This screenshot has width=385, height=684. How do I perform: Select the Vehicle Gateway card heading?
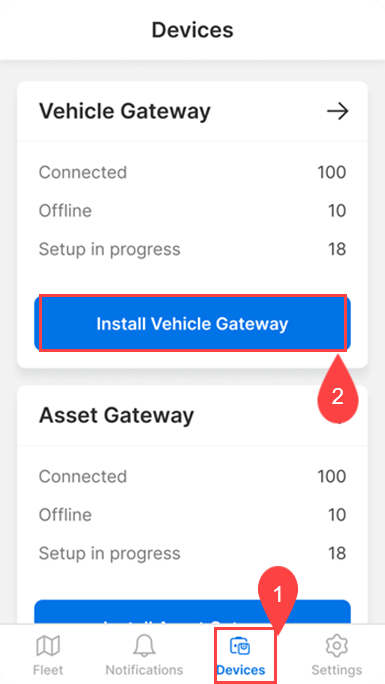tap(125, 111)
